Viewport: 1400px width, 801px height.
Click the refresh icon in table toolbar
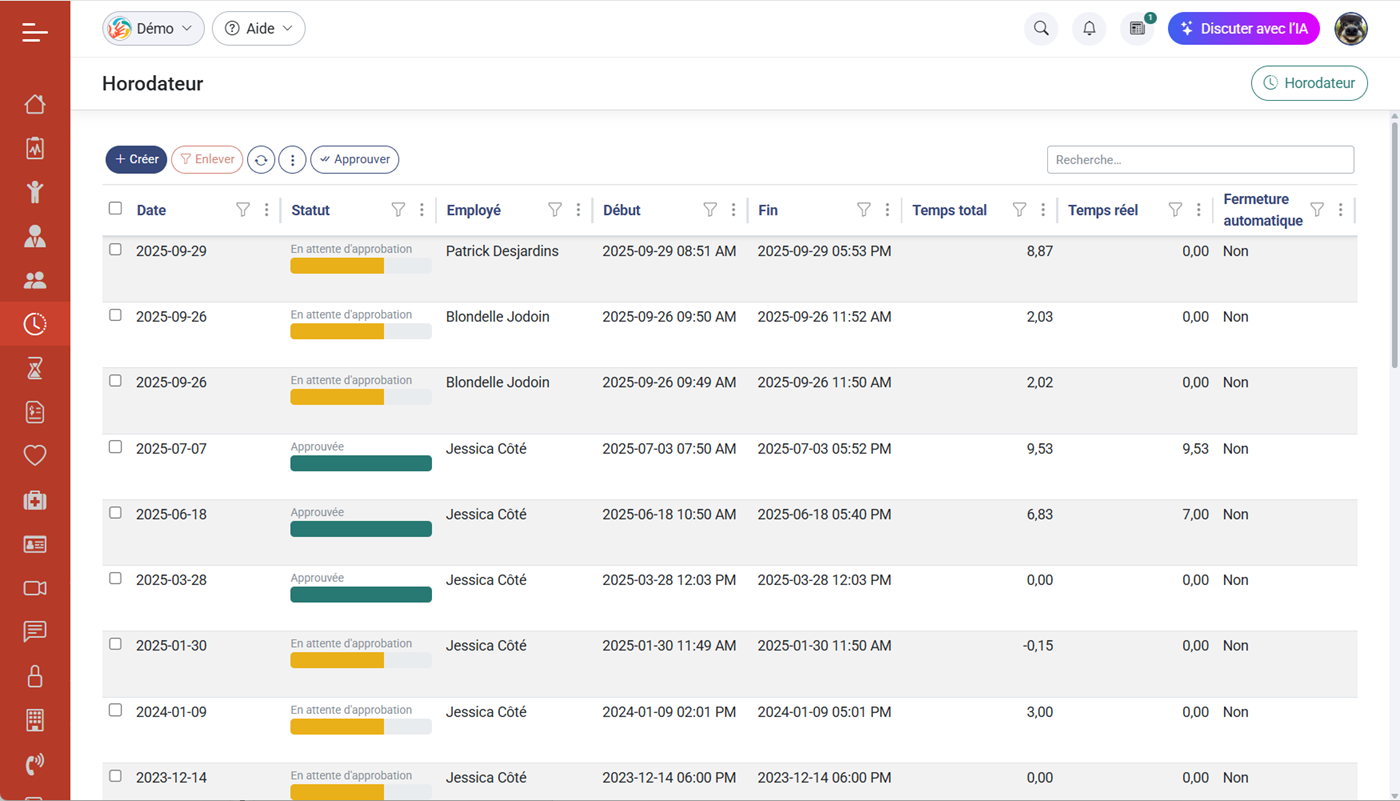pyautogui.click(x=261, y=160)
